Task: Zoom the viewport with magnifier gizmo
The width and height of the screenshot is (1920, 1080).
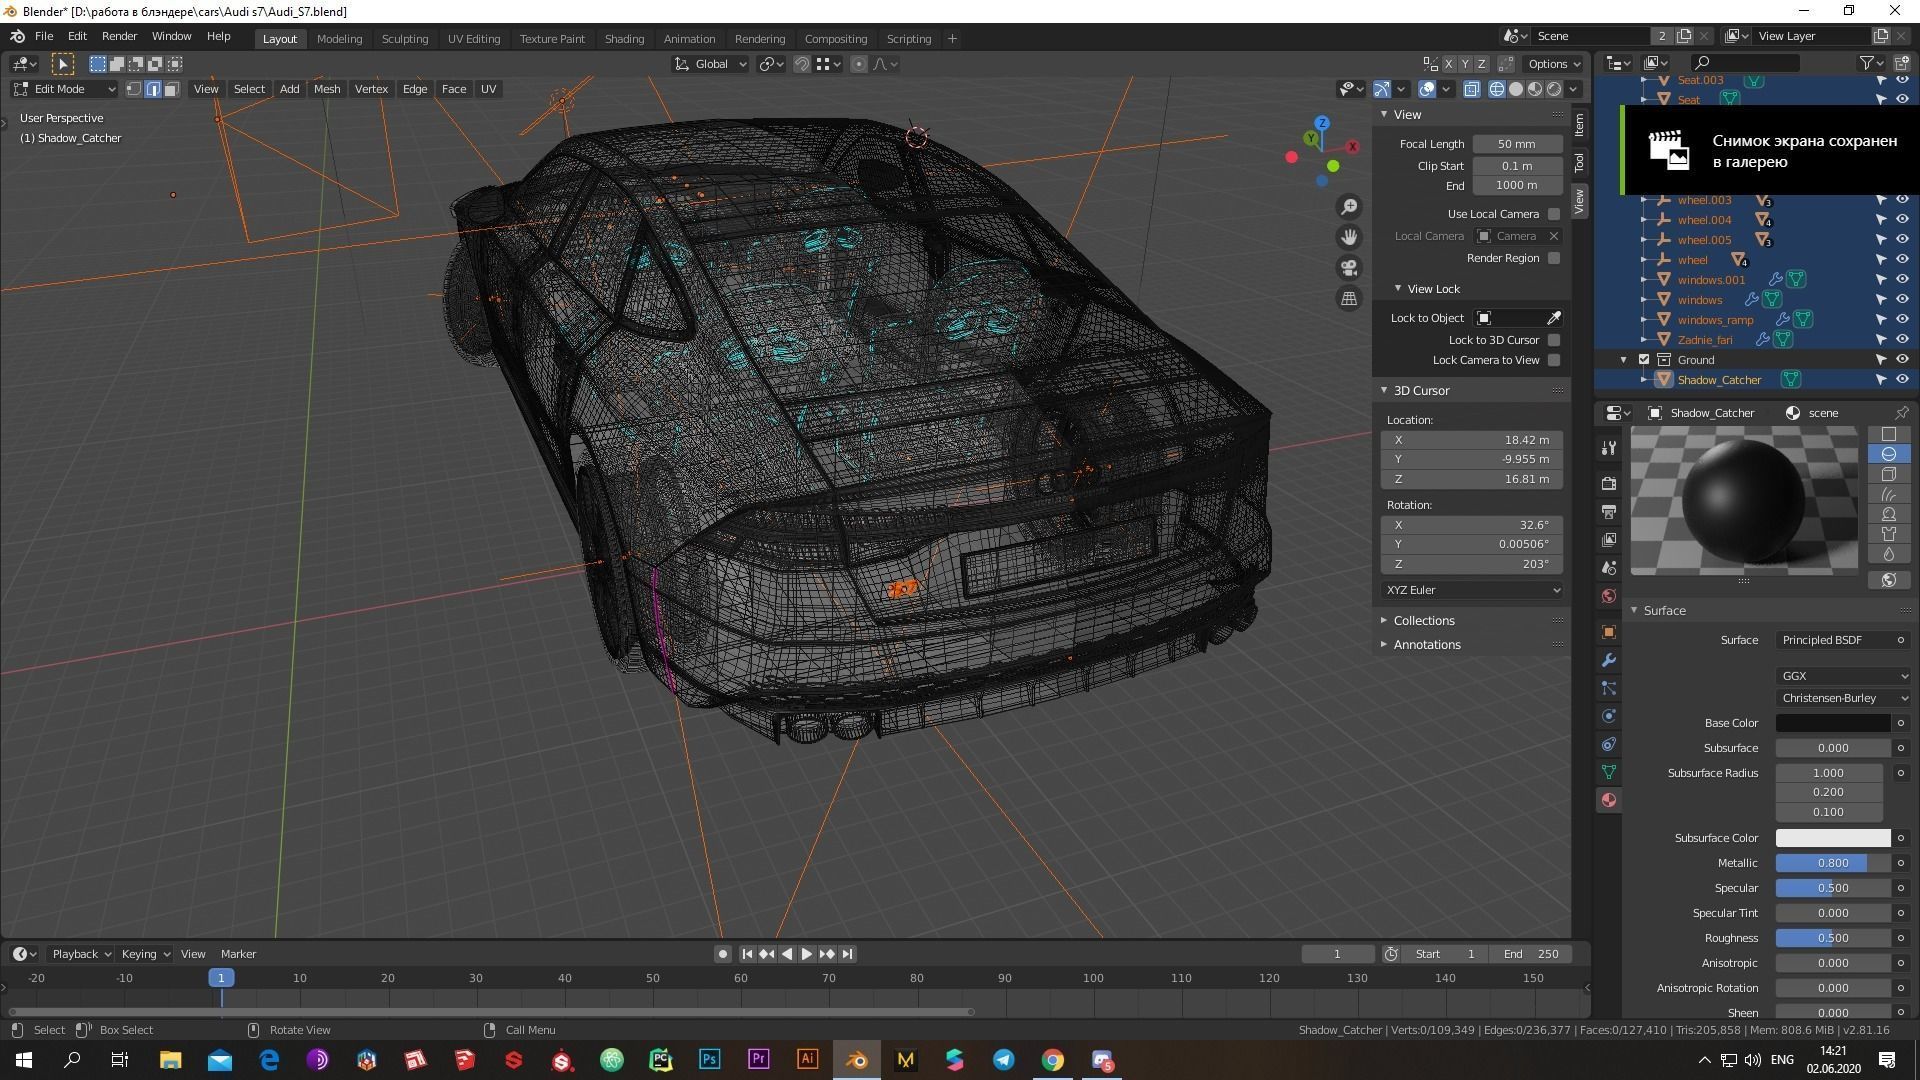Action: click(1349, 206)
